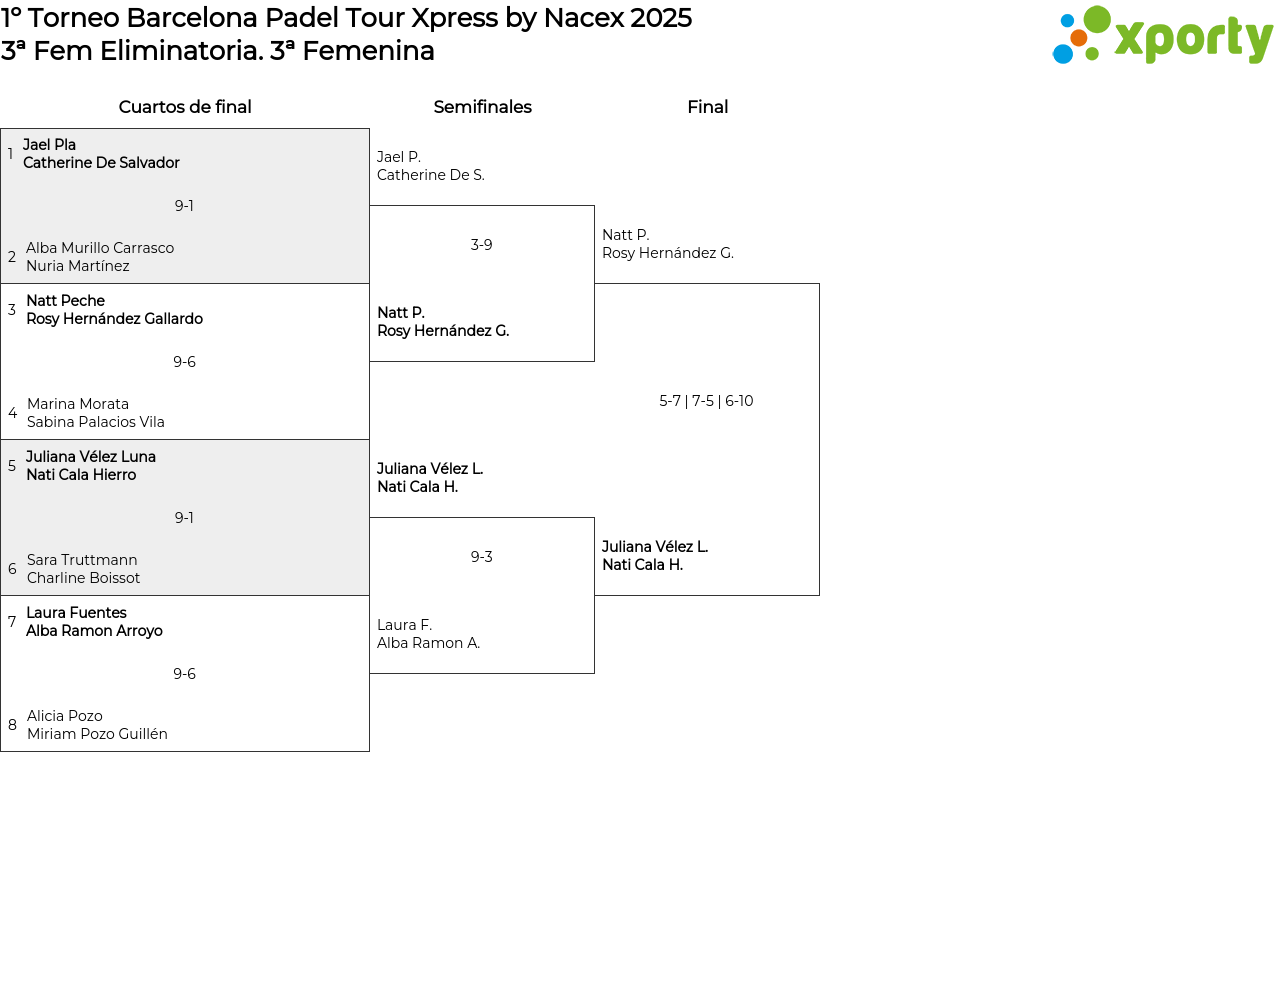
Task: Open quarterfinal team Jael Pla / Catherine De Salvador
Action: coord(101,154)
